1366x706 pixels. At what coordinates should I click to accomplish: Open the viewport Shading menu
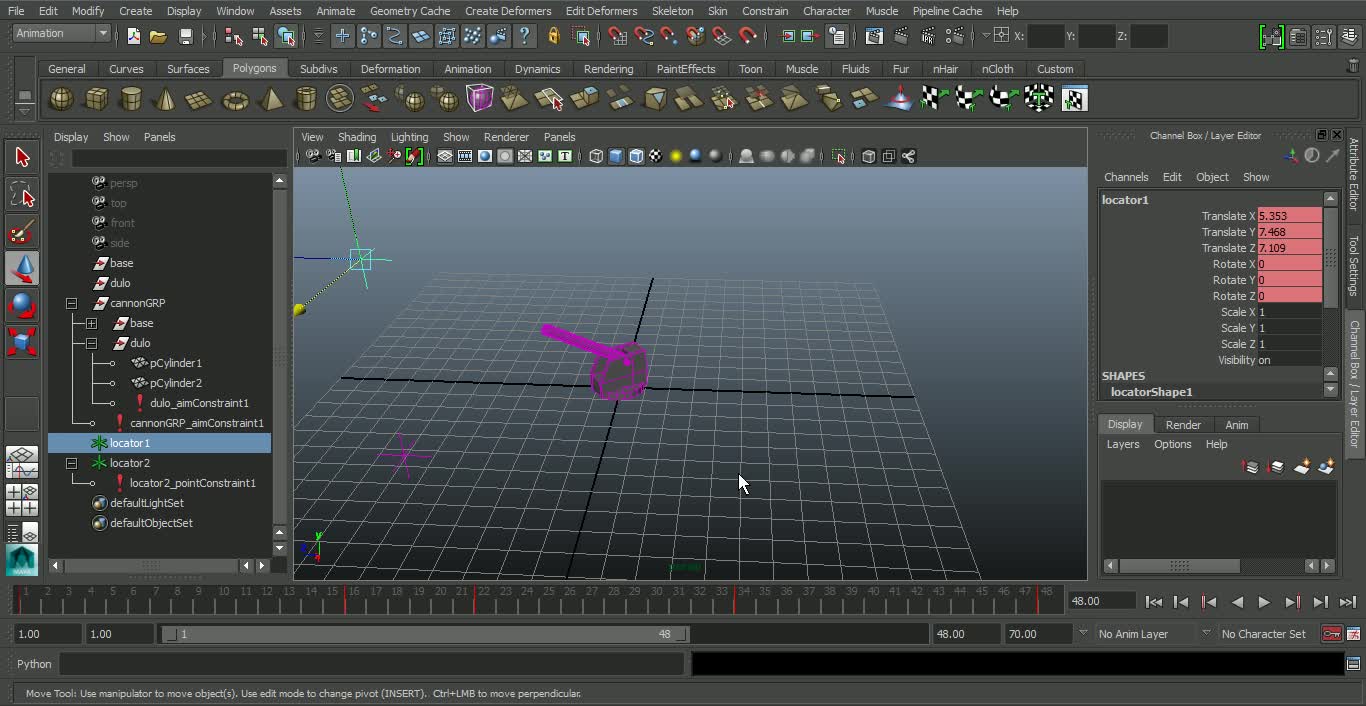point(357,137)
